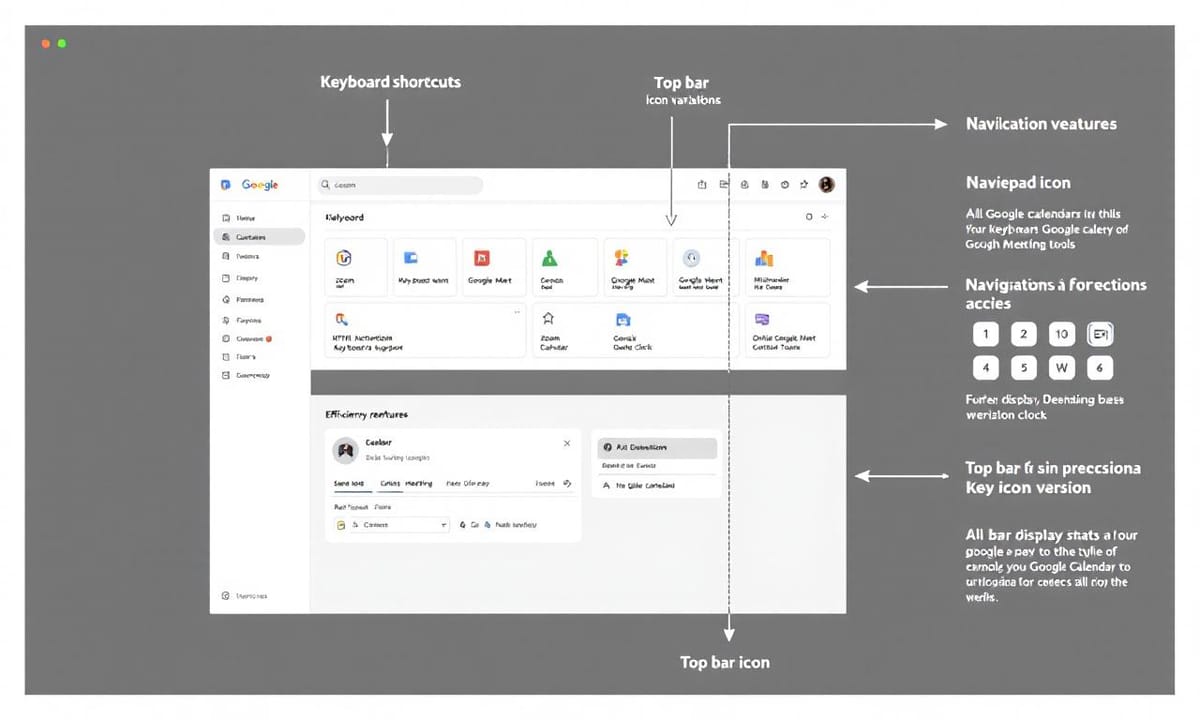1200x720 pixels.
Task: Open the purple icon card
Action: pos(788,330)
